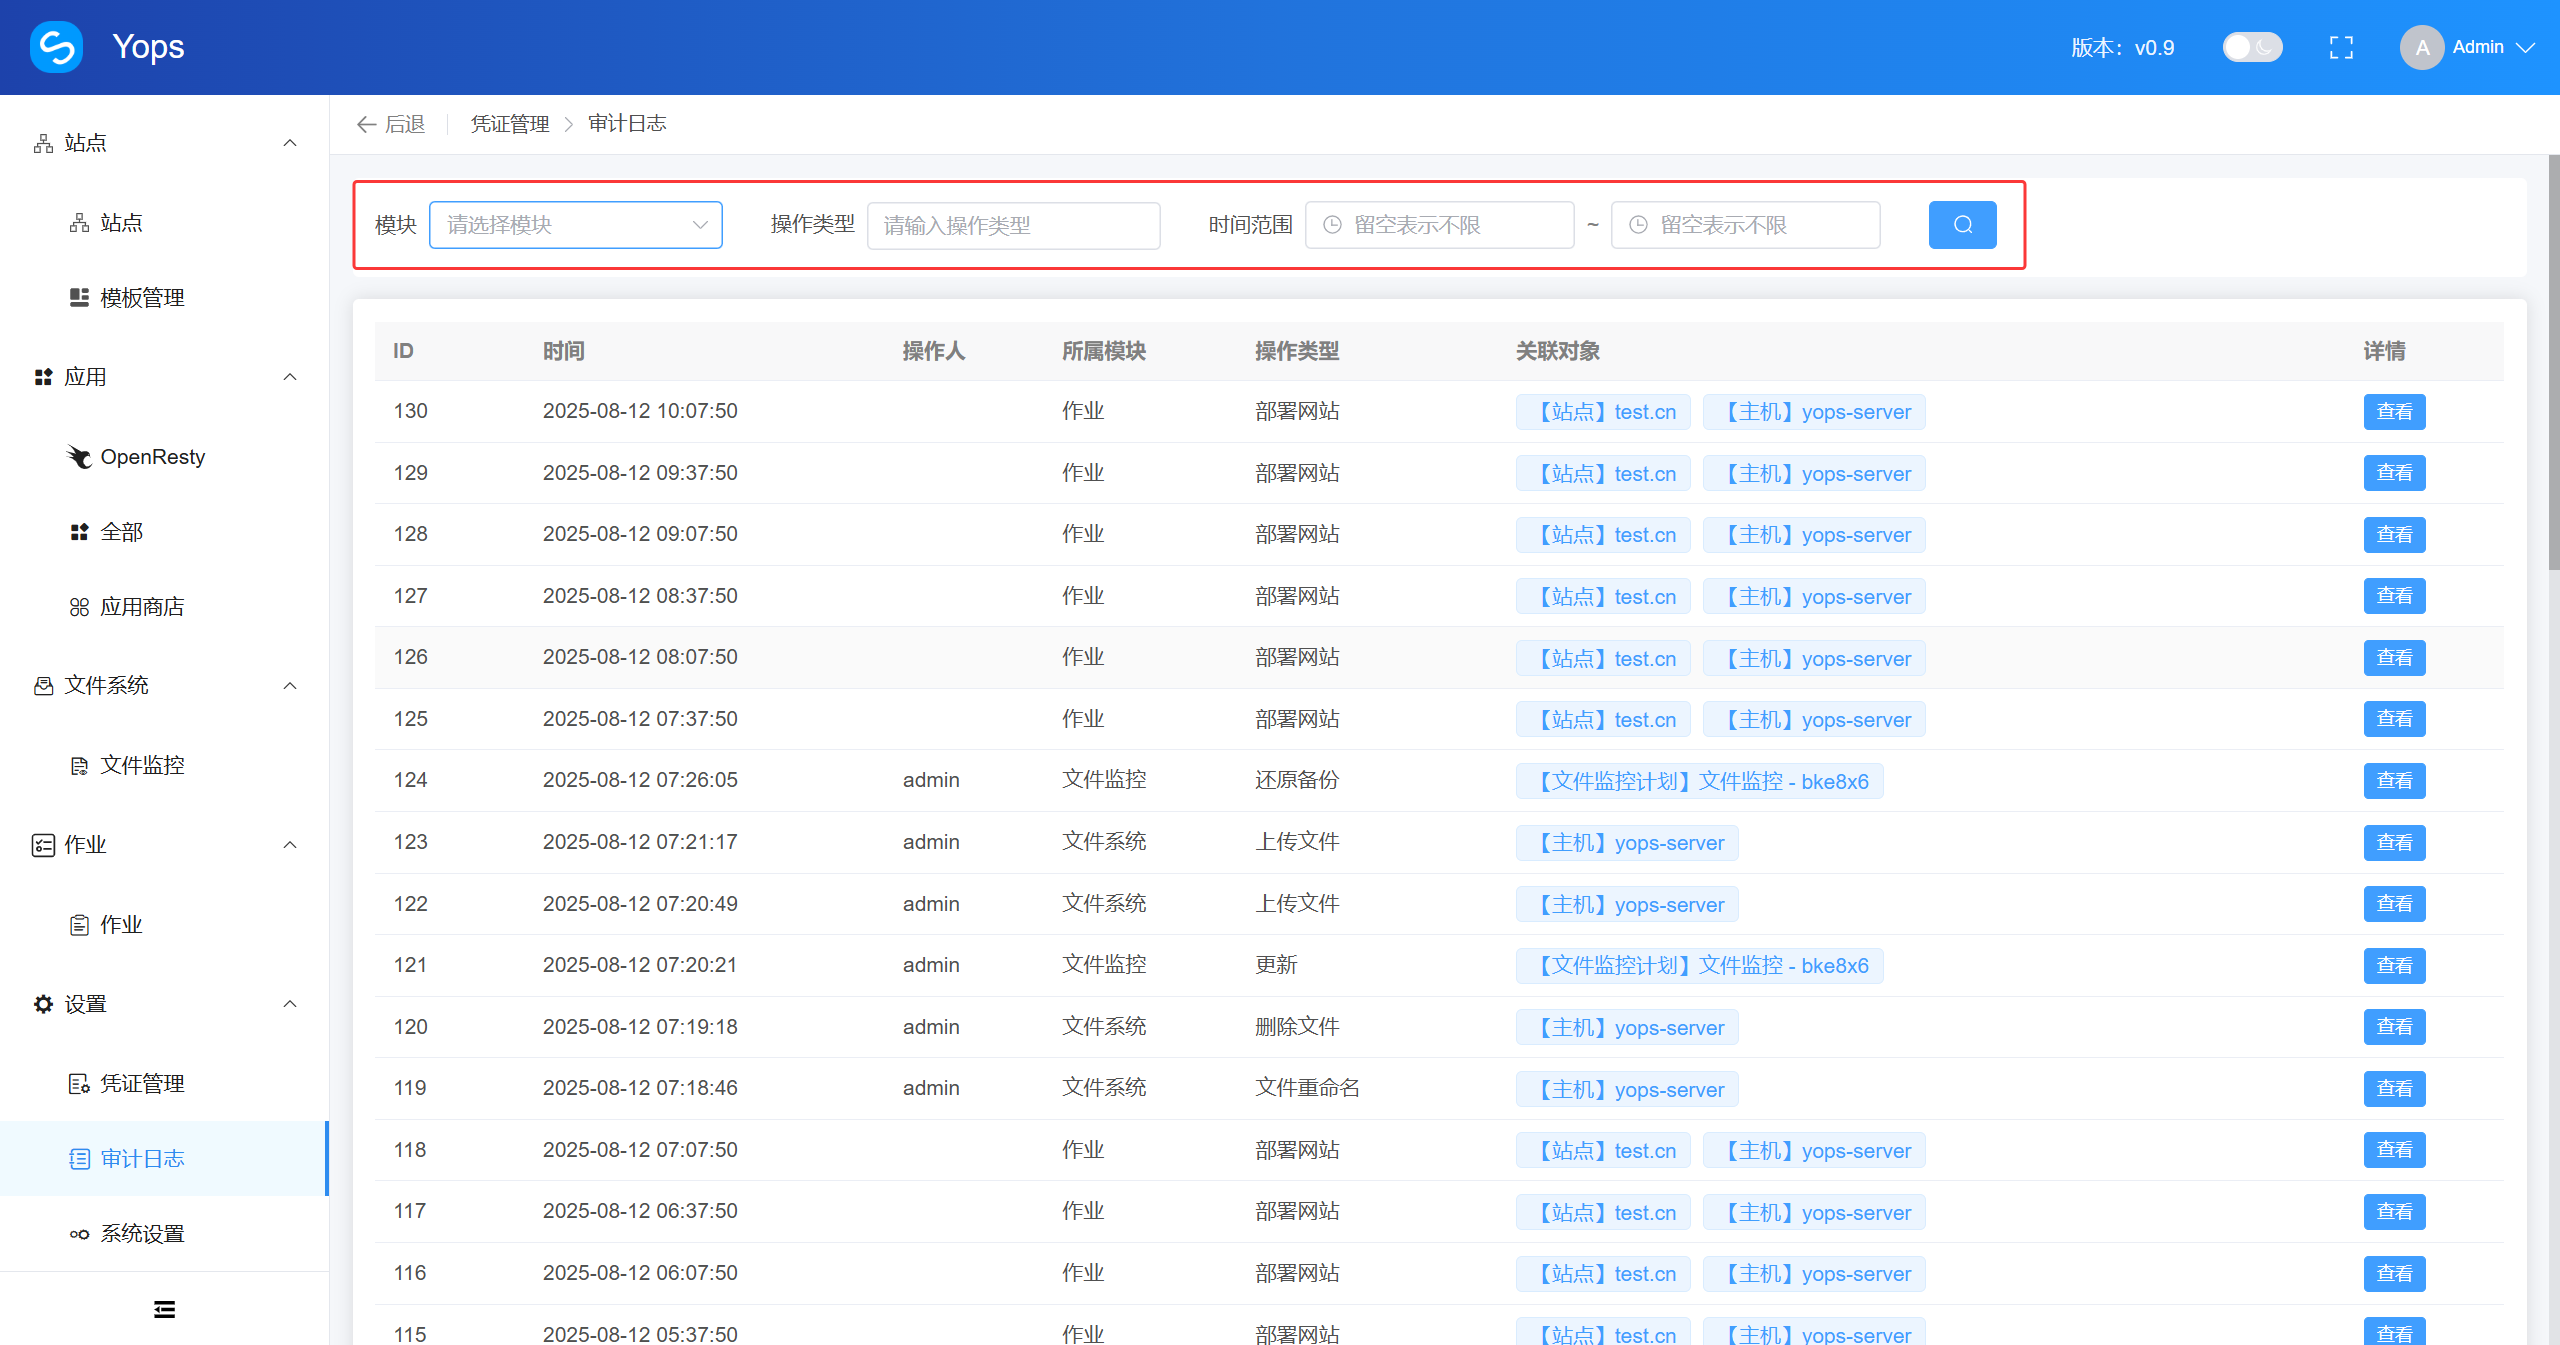The image size is (2560, 1345).
Task: Collapse sidebar with bottom menu icon
Action: click(x=164, y=1309)
